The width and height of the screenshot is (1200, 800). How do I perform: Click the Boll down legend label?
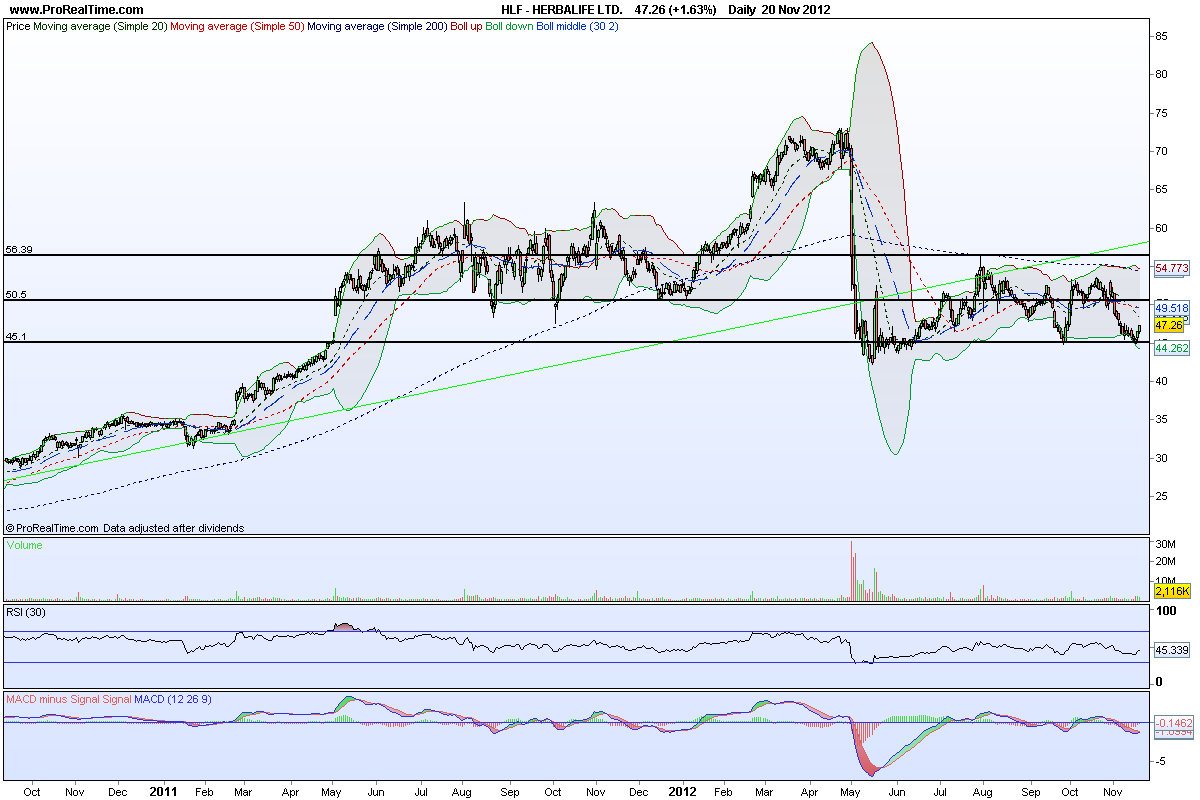coord(510,27)
